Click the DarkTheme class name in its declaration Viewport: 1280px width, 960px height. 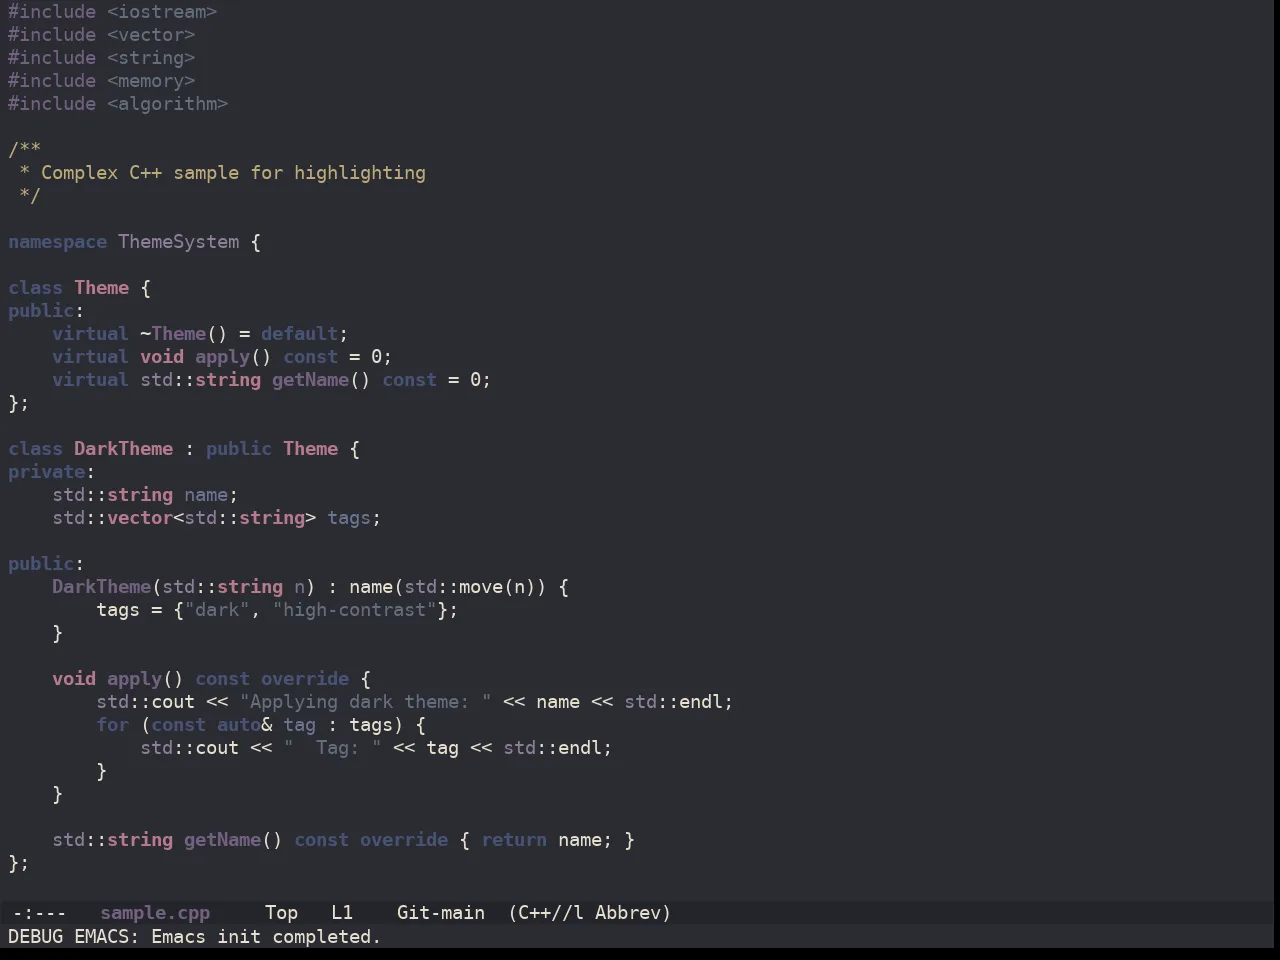click(x=124, y=449)
